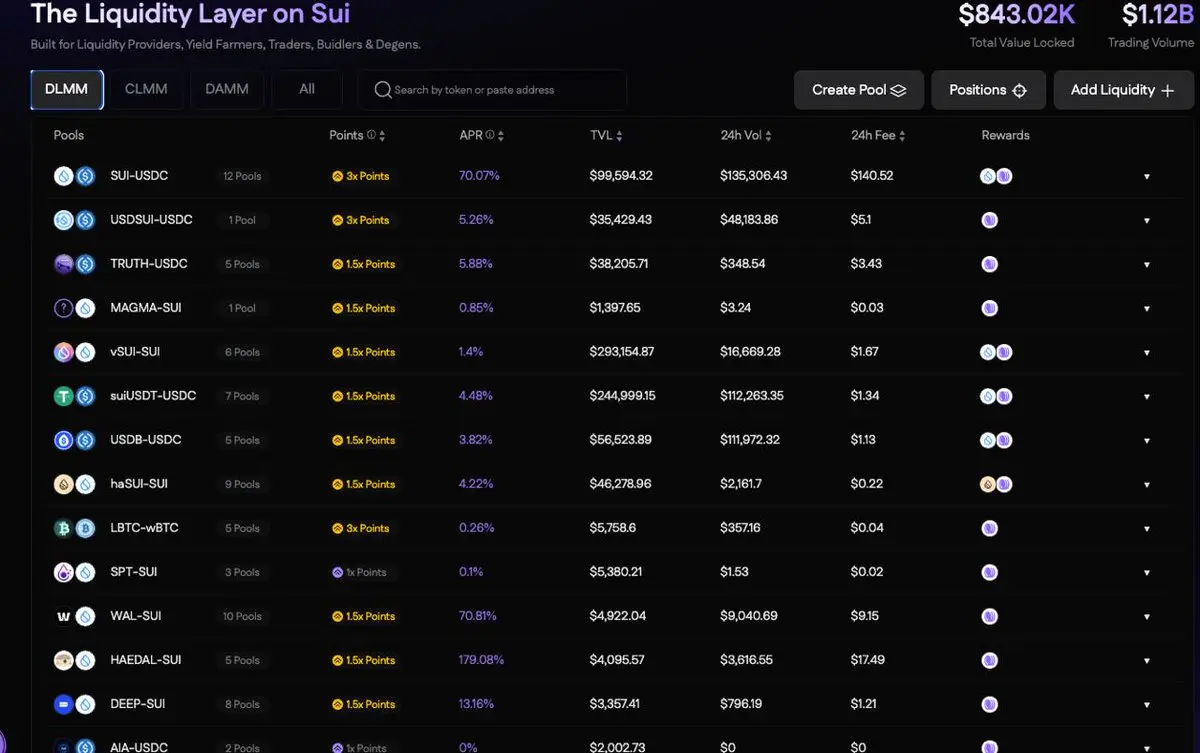The height and width of the screenshot is (753, 1200).
Task: Sort pools by the APR column
Action: click(501, 136)
